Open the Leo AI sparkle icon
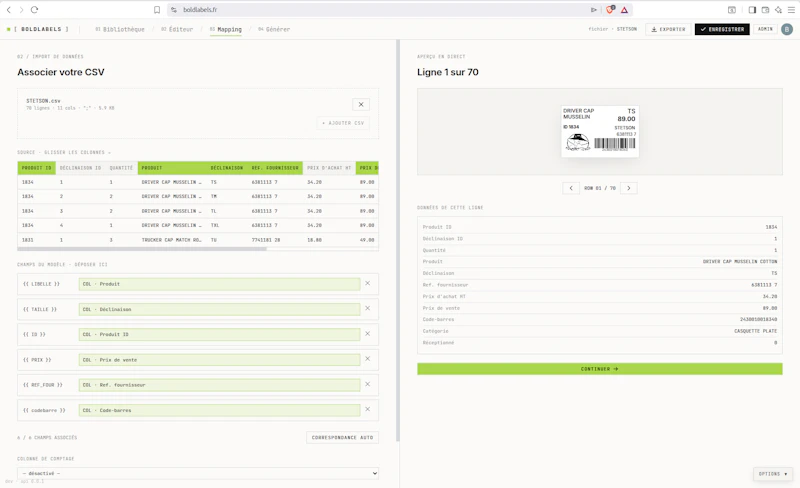Image resolution: width=800 pixels, height=488 pixels. [x=778, y=10]
